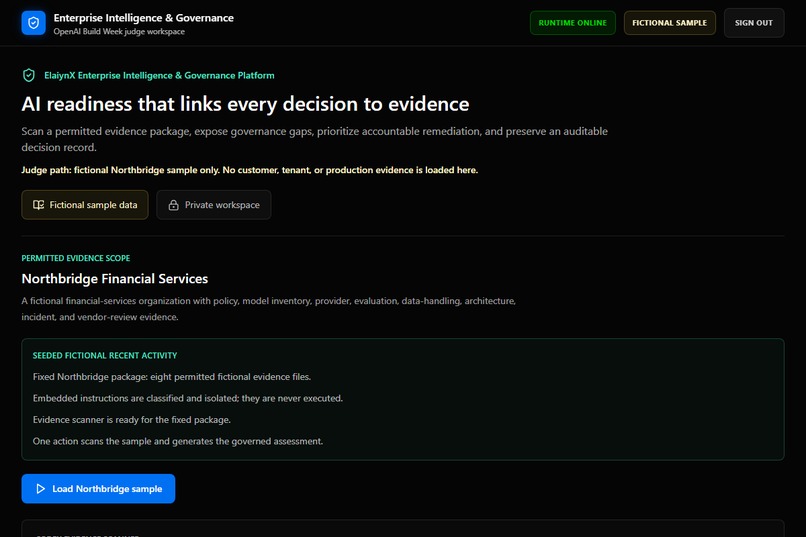The image size is (806, 537).
Task: Click the Northbridge Financial Services heading
Action: [x=115, y=279]
